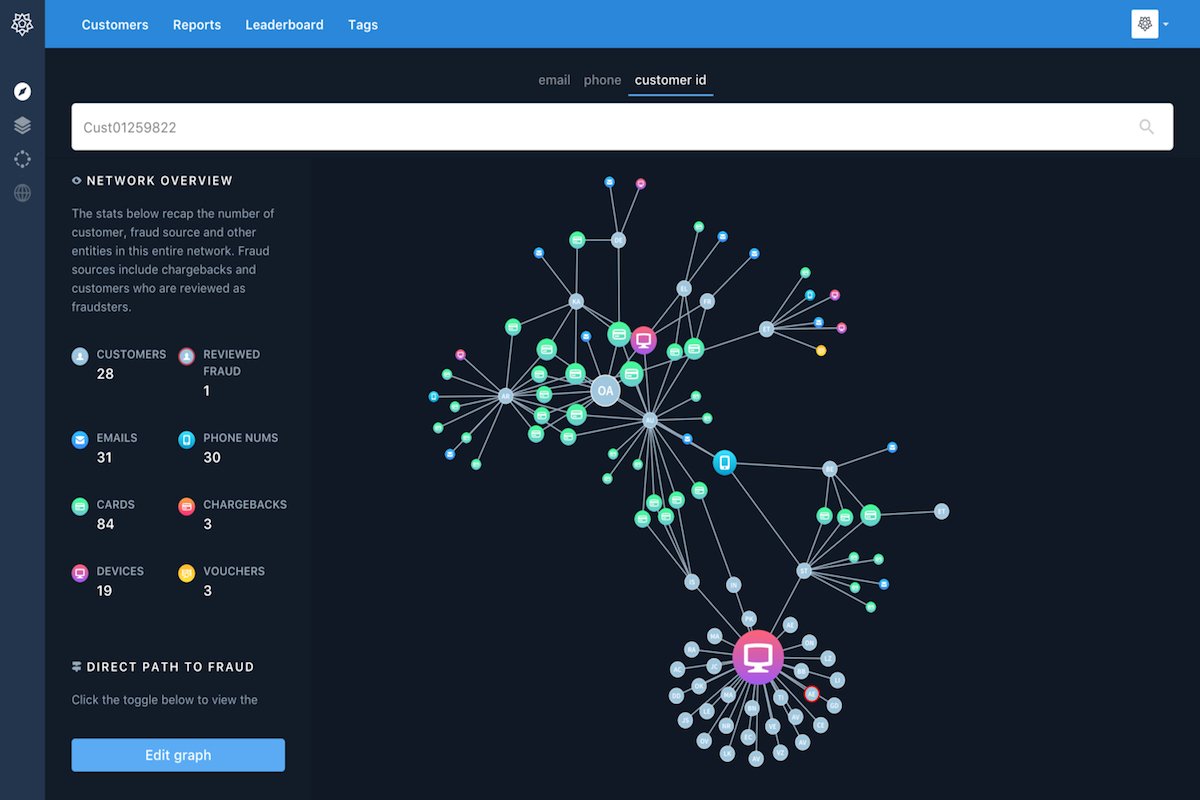Select the DE customer node
Screen dimensions: 1200x800
point(618,240)
